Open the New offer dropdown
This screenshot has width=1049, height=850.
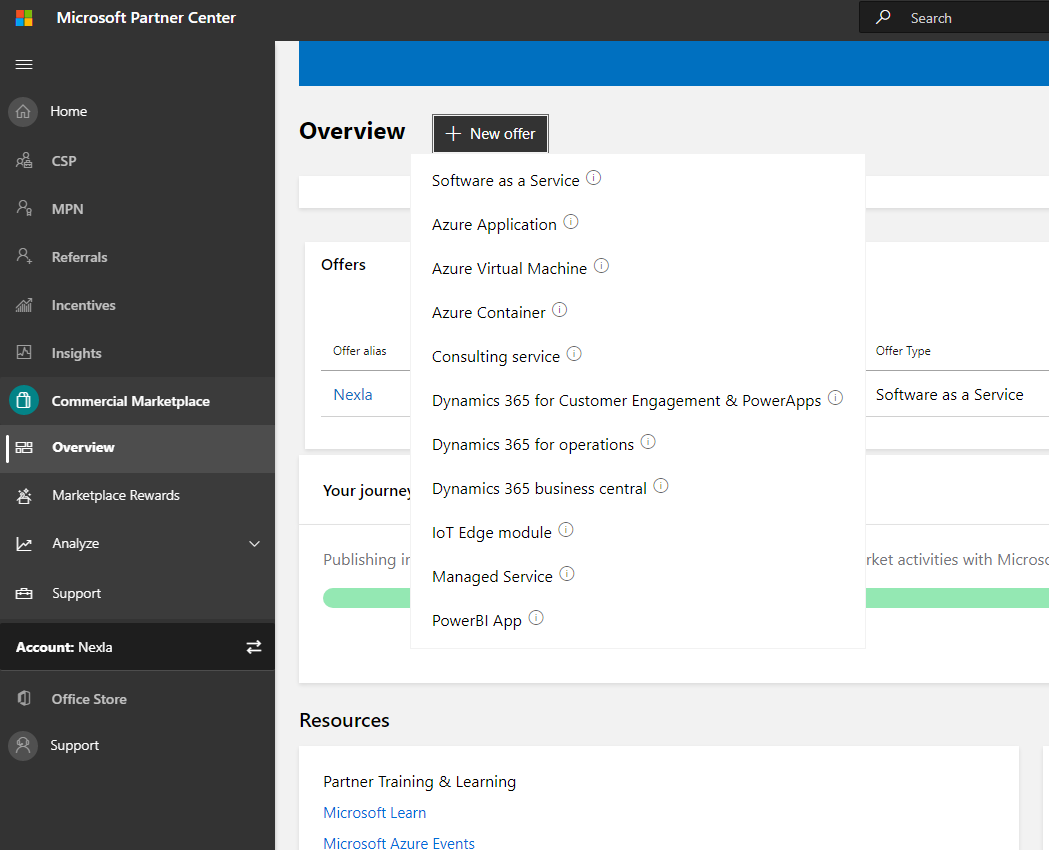click(x=490, y=133)
